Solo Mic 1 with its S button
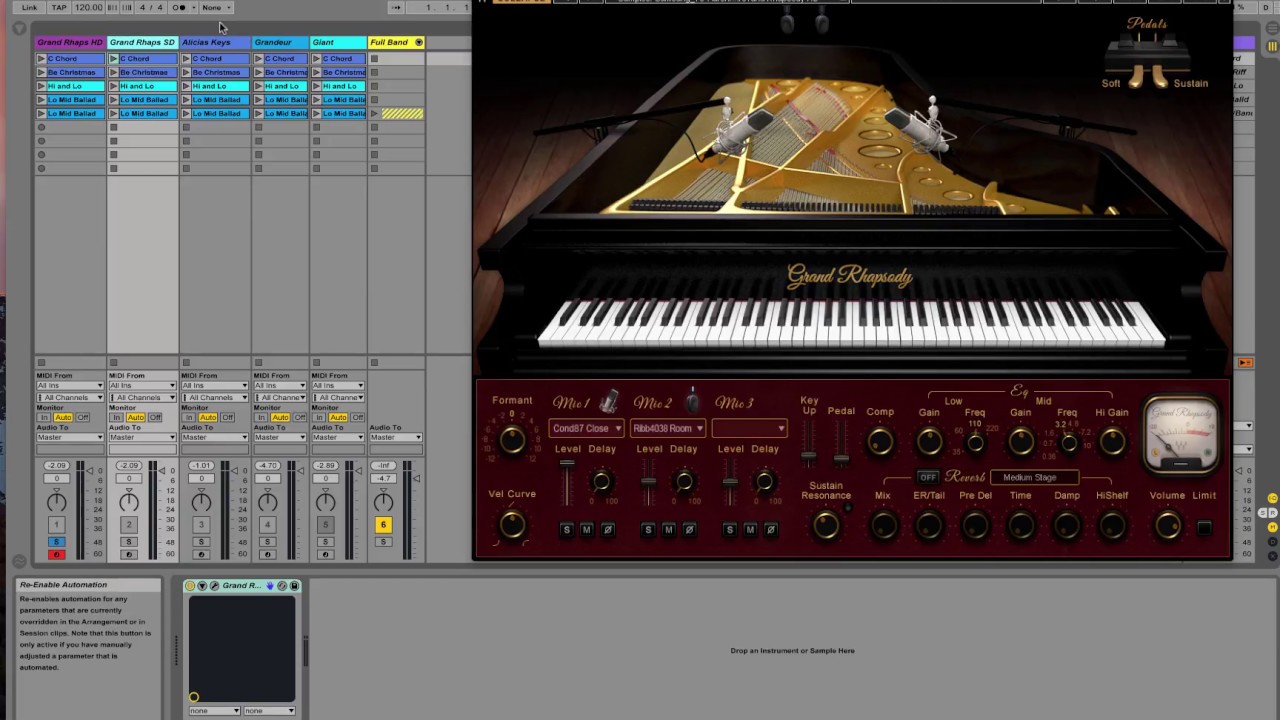The image size is (1280, 720). pyautogui.click(x=566, y=529)
